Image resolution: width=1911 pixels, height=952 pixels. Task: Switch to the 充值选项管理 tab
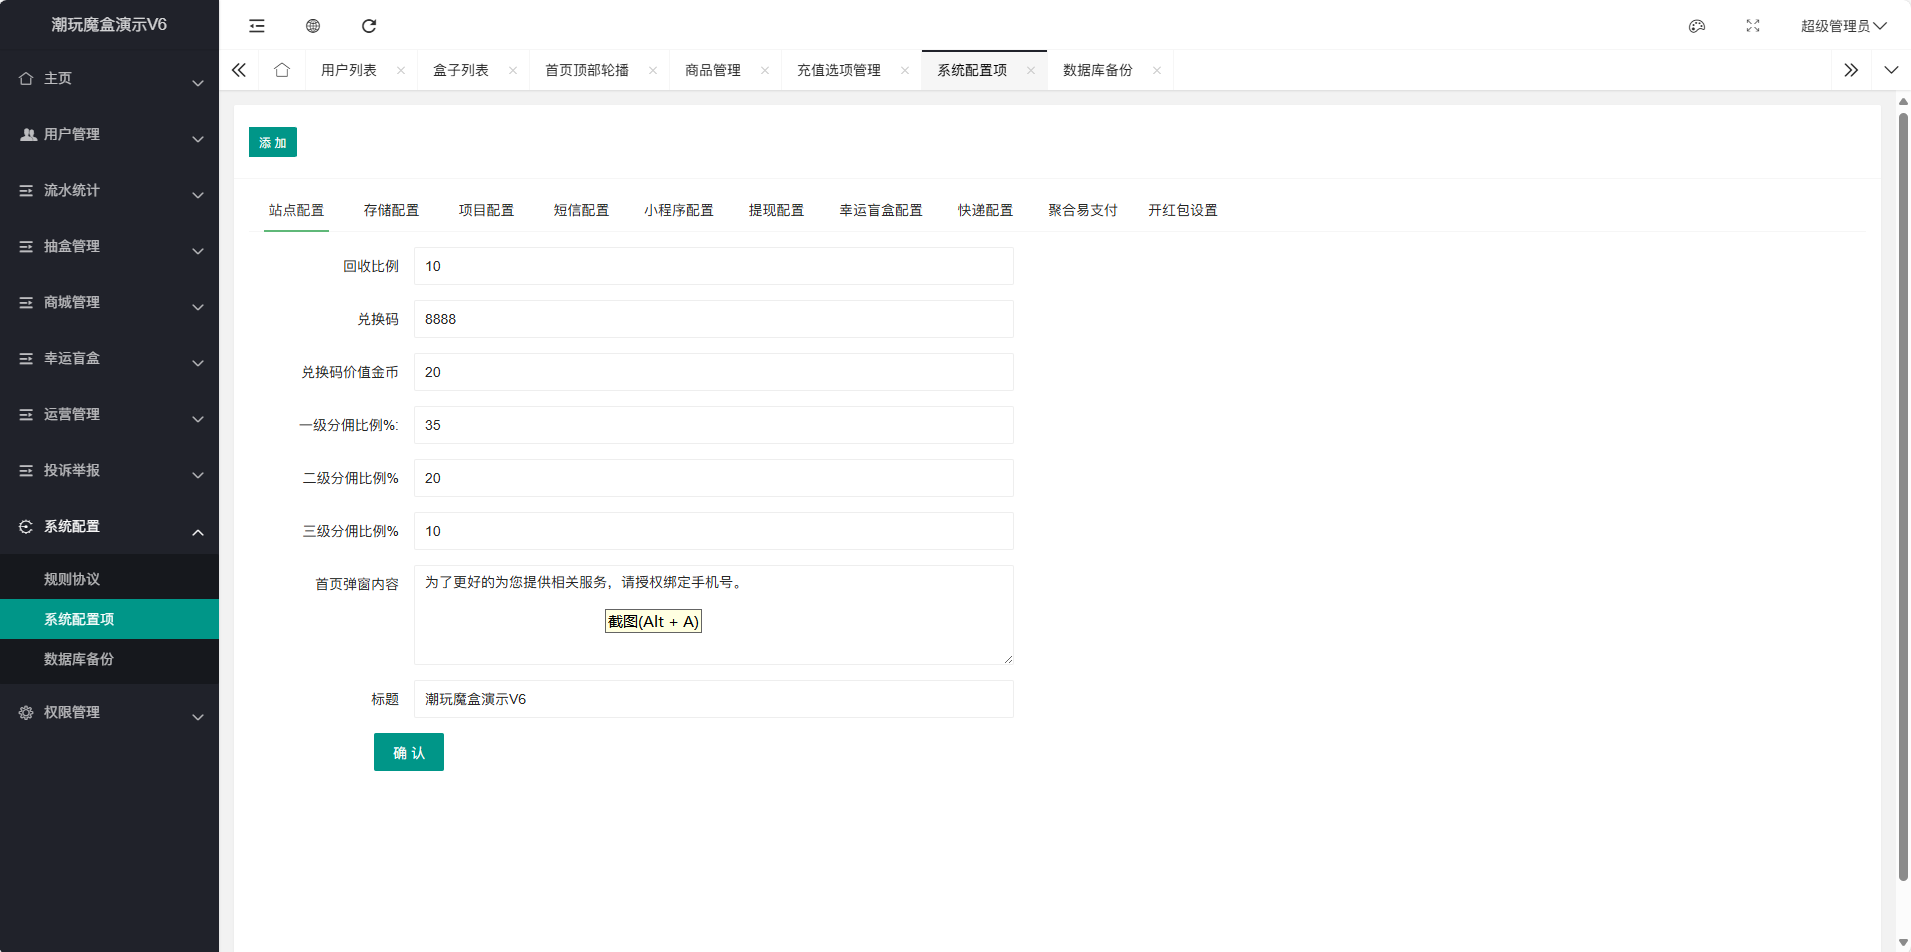839,70
